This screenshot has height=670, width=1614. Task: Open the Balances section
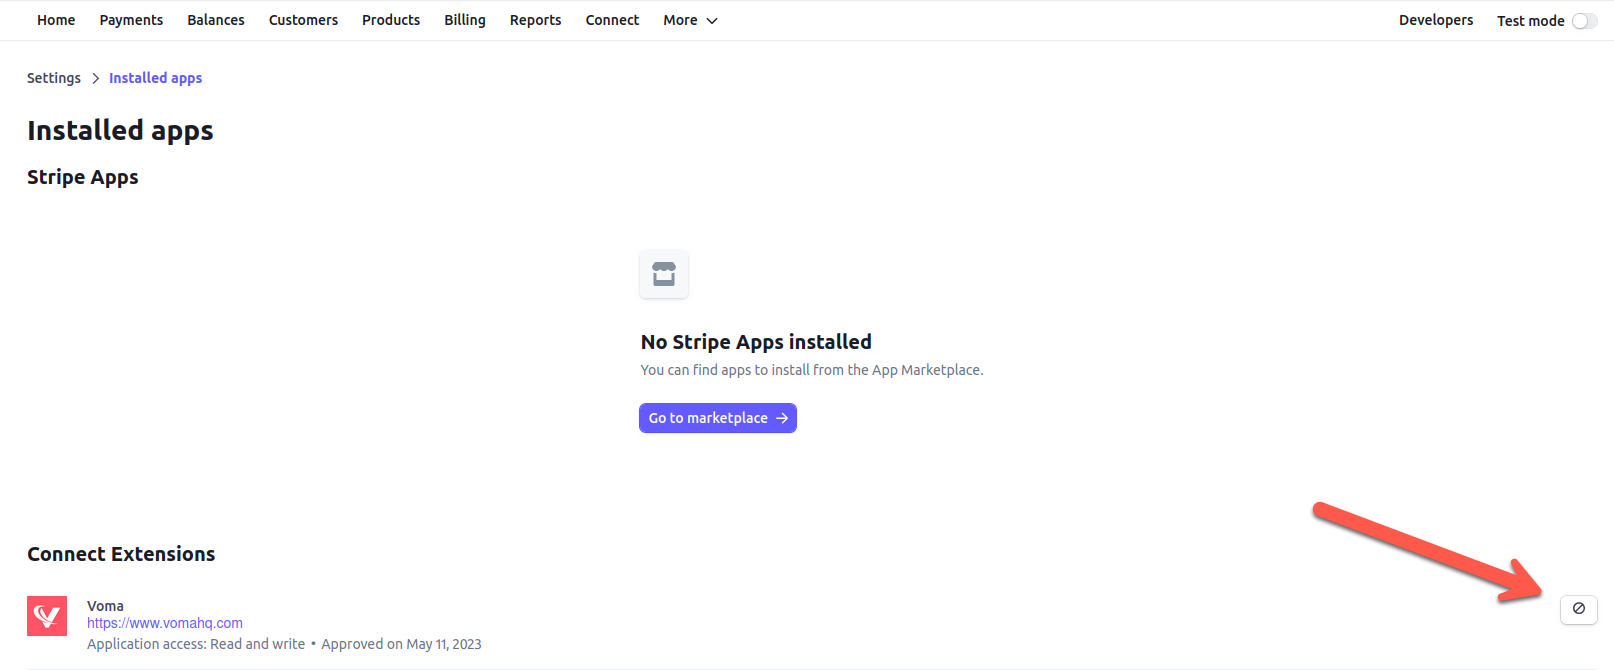click(216, 20)
